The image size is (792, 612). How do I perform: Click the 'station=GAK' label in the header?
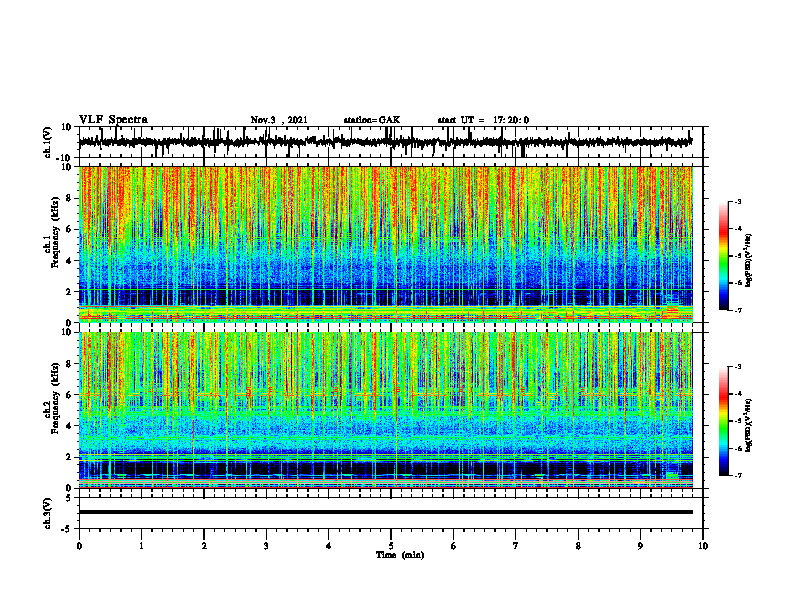372,120
